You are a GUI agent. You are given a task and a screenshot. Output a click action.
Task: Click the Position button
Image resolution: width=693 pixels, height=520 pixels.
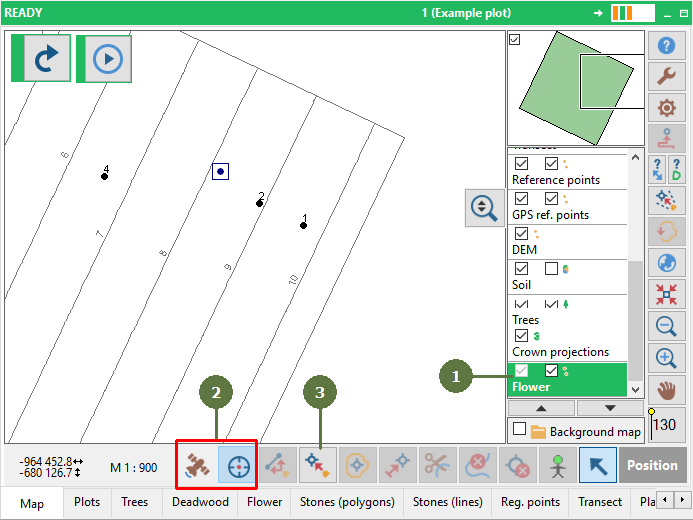(652, 465)
